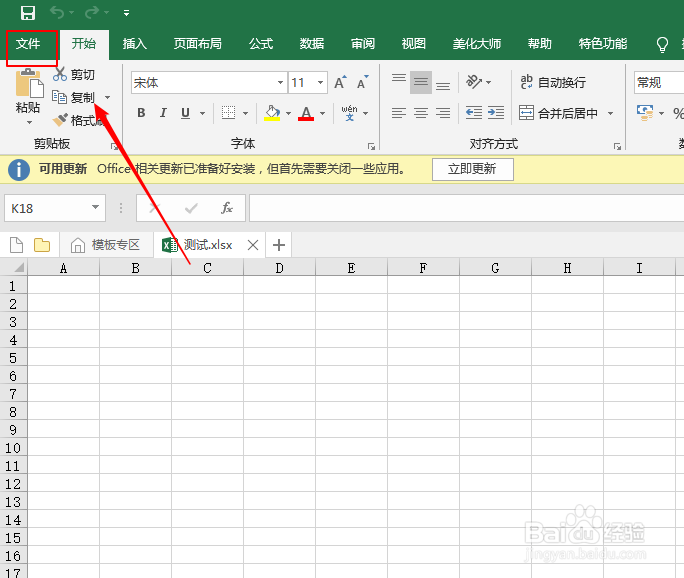Open Customize Quick Access Toolbar arrow
Screen dimensions: 684x578
tap(126, 13)
